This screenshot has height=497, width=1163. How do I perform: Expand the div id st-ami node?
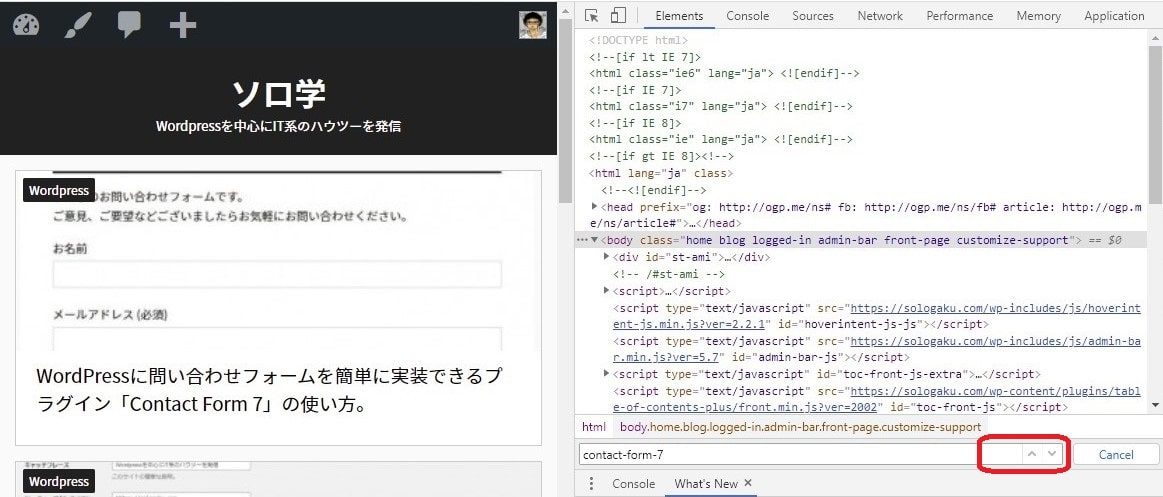click(607, 257)
